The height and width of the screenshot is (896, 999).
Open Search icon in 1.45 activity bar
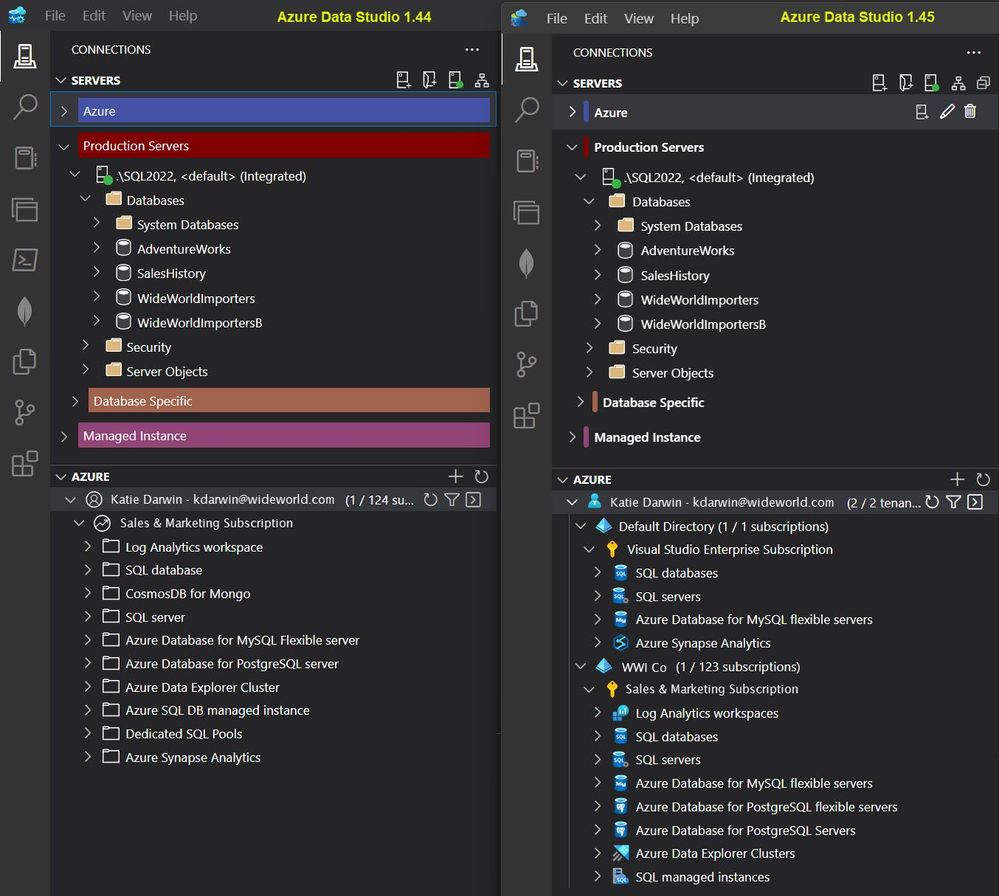pos(526,110)
